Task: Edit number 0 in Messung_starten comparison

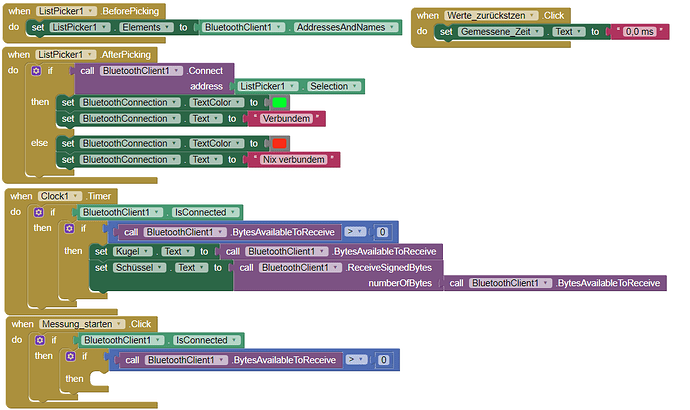Action: [384, 360]
